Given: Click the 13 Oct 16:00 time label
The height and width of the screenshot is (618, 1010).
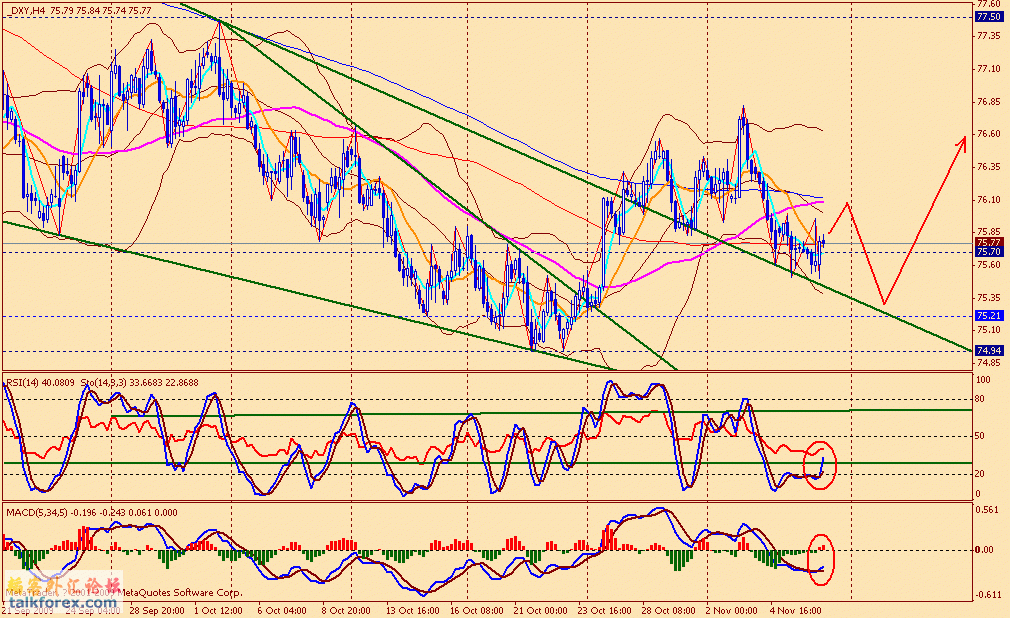Looking at the screenshot, I should pos(413,610).
